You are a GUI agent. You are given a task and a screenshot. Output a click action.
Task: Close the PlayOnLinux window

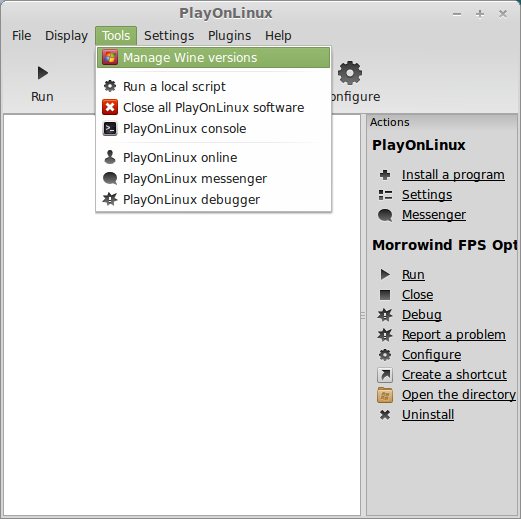coord(503,14)
